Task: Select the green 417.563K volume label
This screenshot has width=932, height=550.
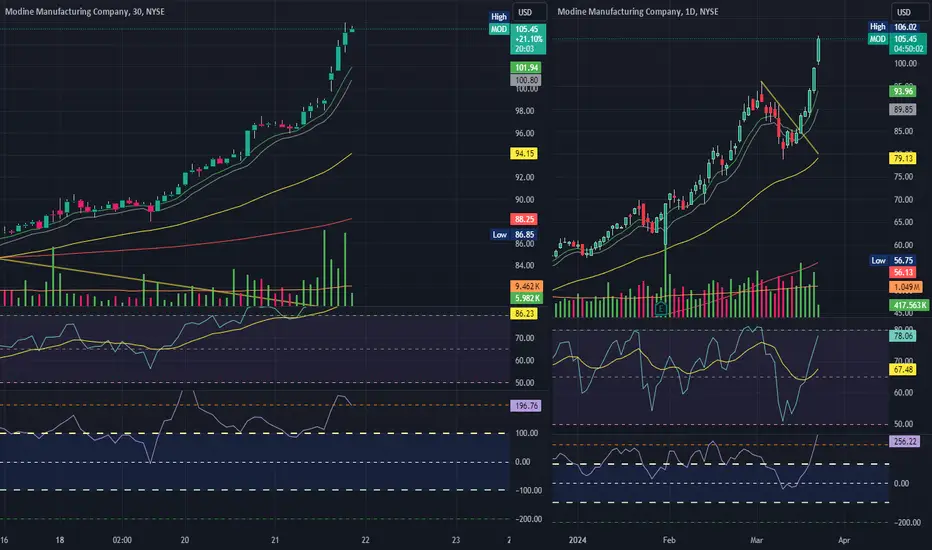Action: coord(909,305)
